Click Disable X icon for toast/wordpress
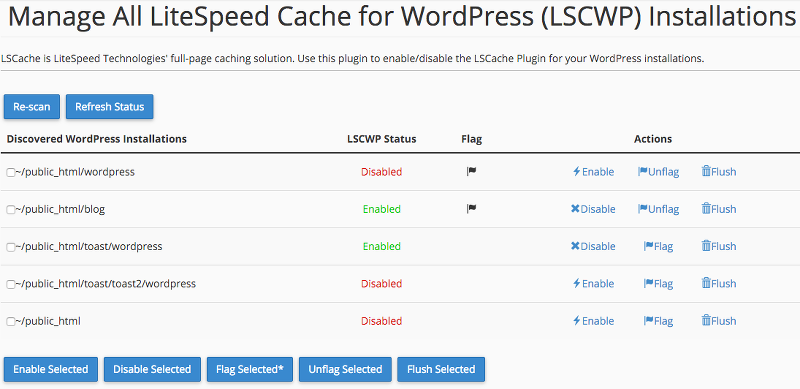 click(x=575, y=246)
